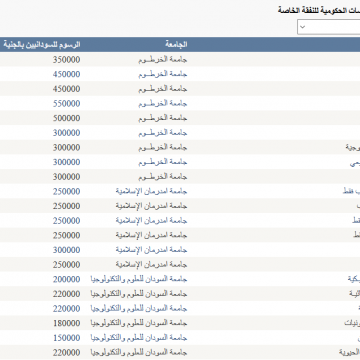The height and width of the screenshot is (360, 360).
Task: Select the cell ending with ونيات
Action: coord(352,323)
